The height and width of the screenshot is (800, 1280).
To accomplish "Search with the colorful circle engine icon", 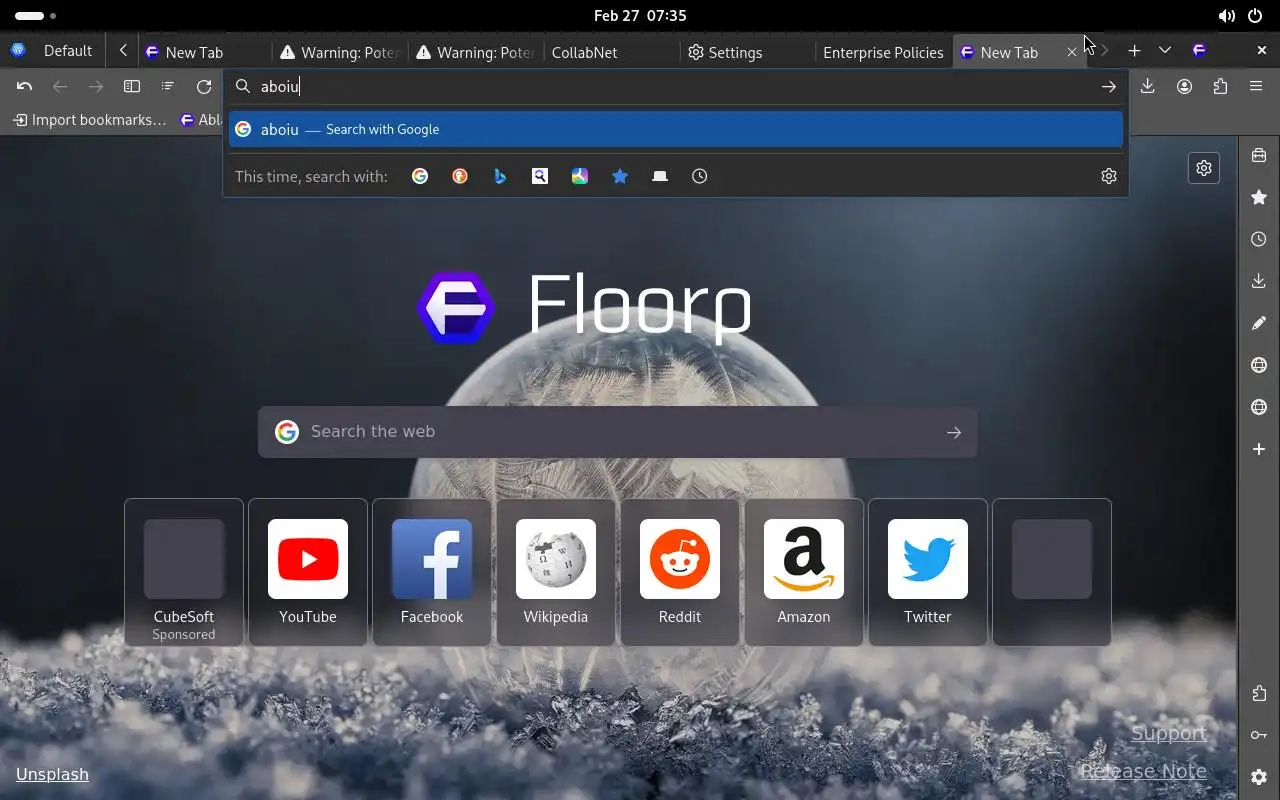I will click(580, 176).
